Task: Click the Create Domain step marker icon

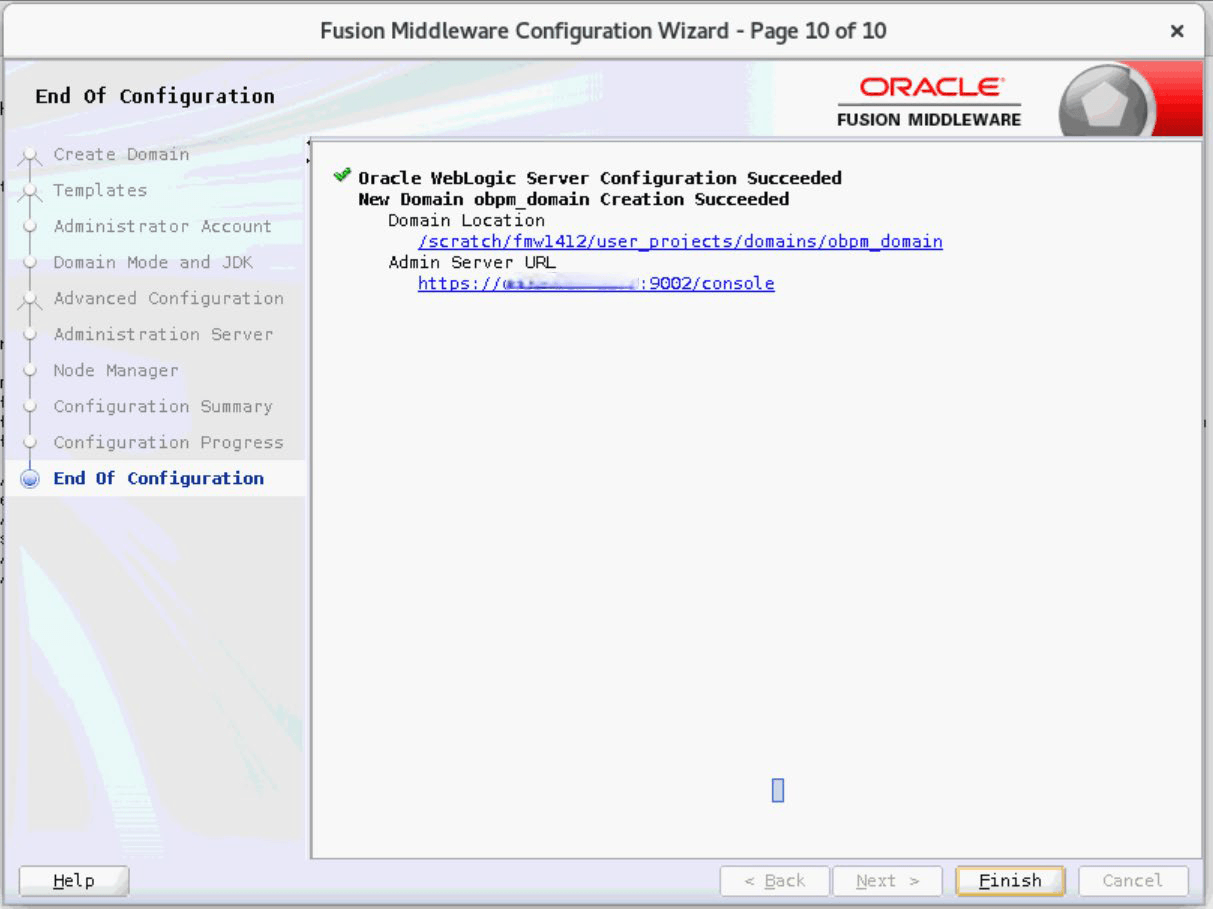Action: point(30,155)
